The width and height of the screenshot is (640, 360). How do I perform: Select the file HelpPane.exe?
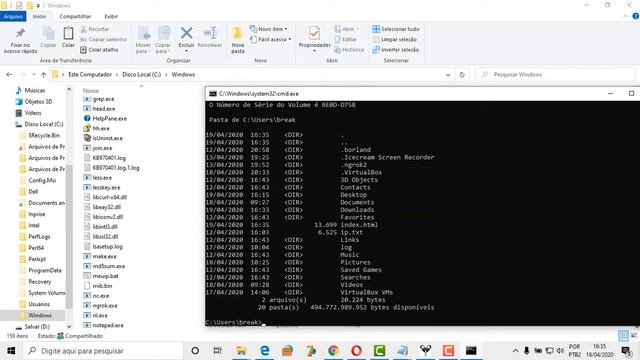109,118
